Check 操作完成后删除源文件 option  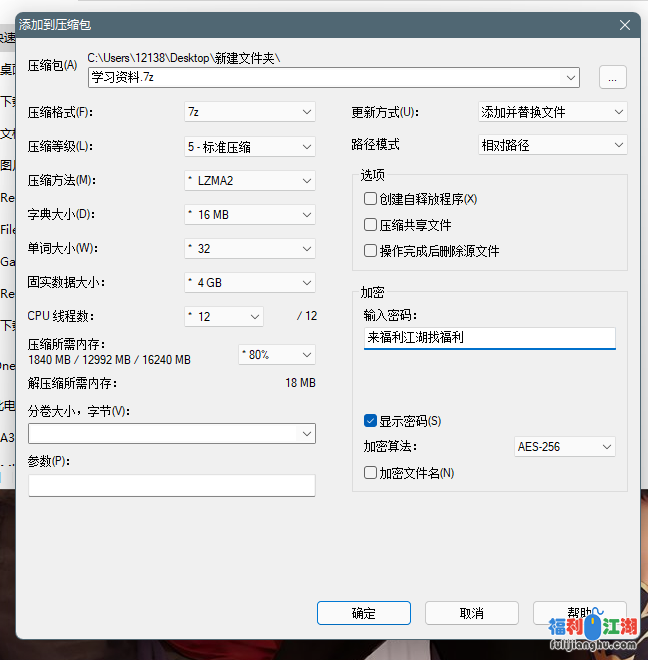(x=371, y=251)
